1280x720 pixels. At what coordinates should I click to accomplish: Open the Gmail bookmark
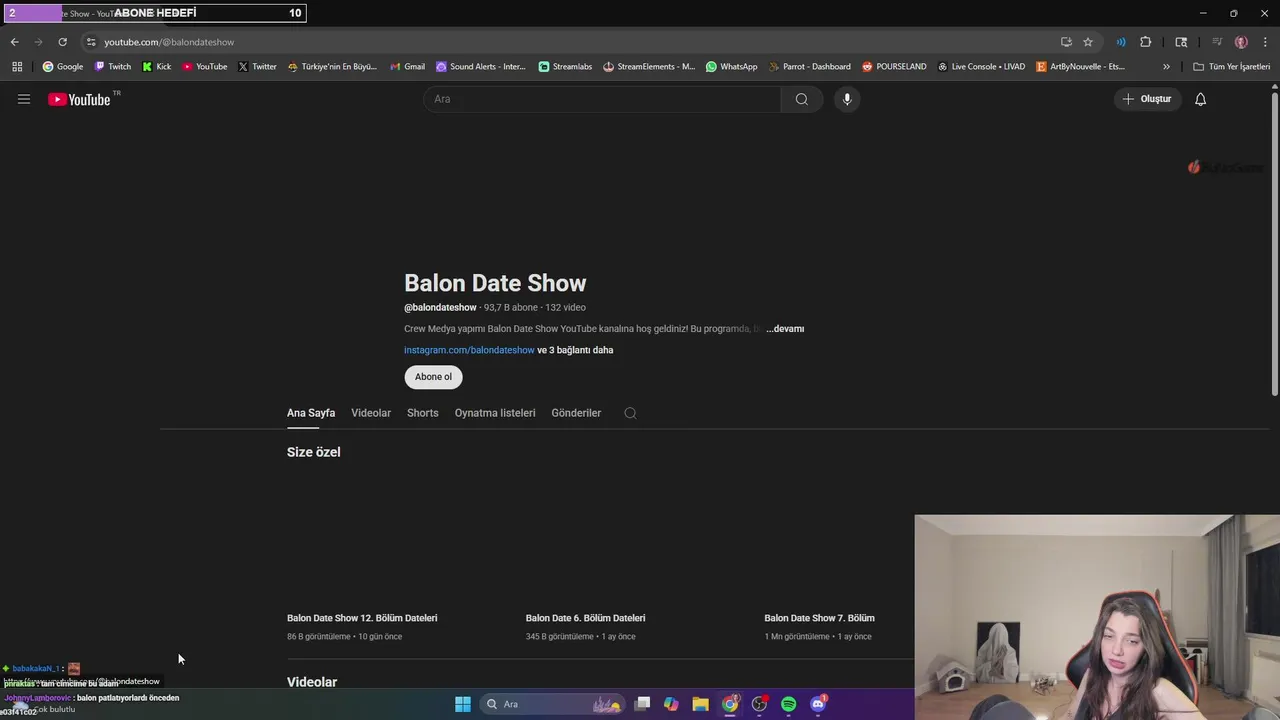[x=407, y=67]
